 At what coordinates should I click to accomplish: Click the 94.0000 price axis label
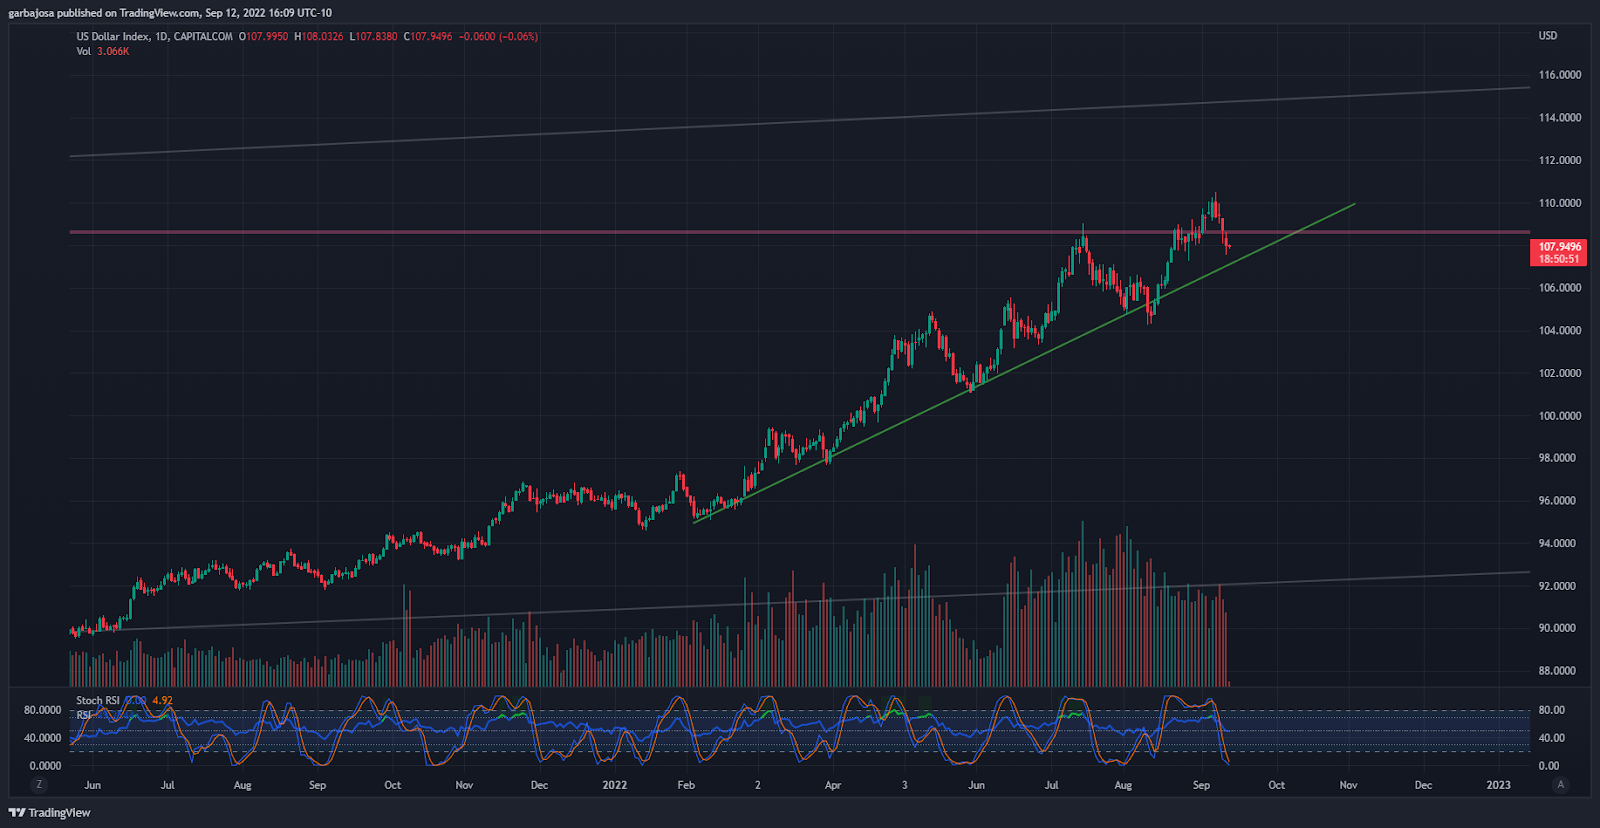(1557, 544)
